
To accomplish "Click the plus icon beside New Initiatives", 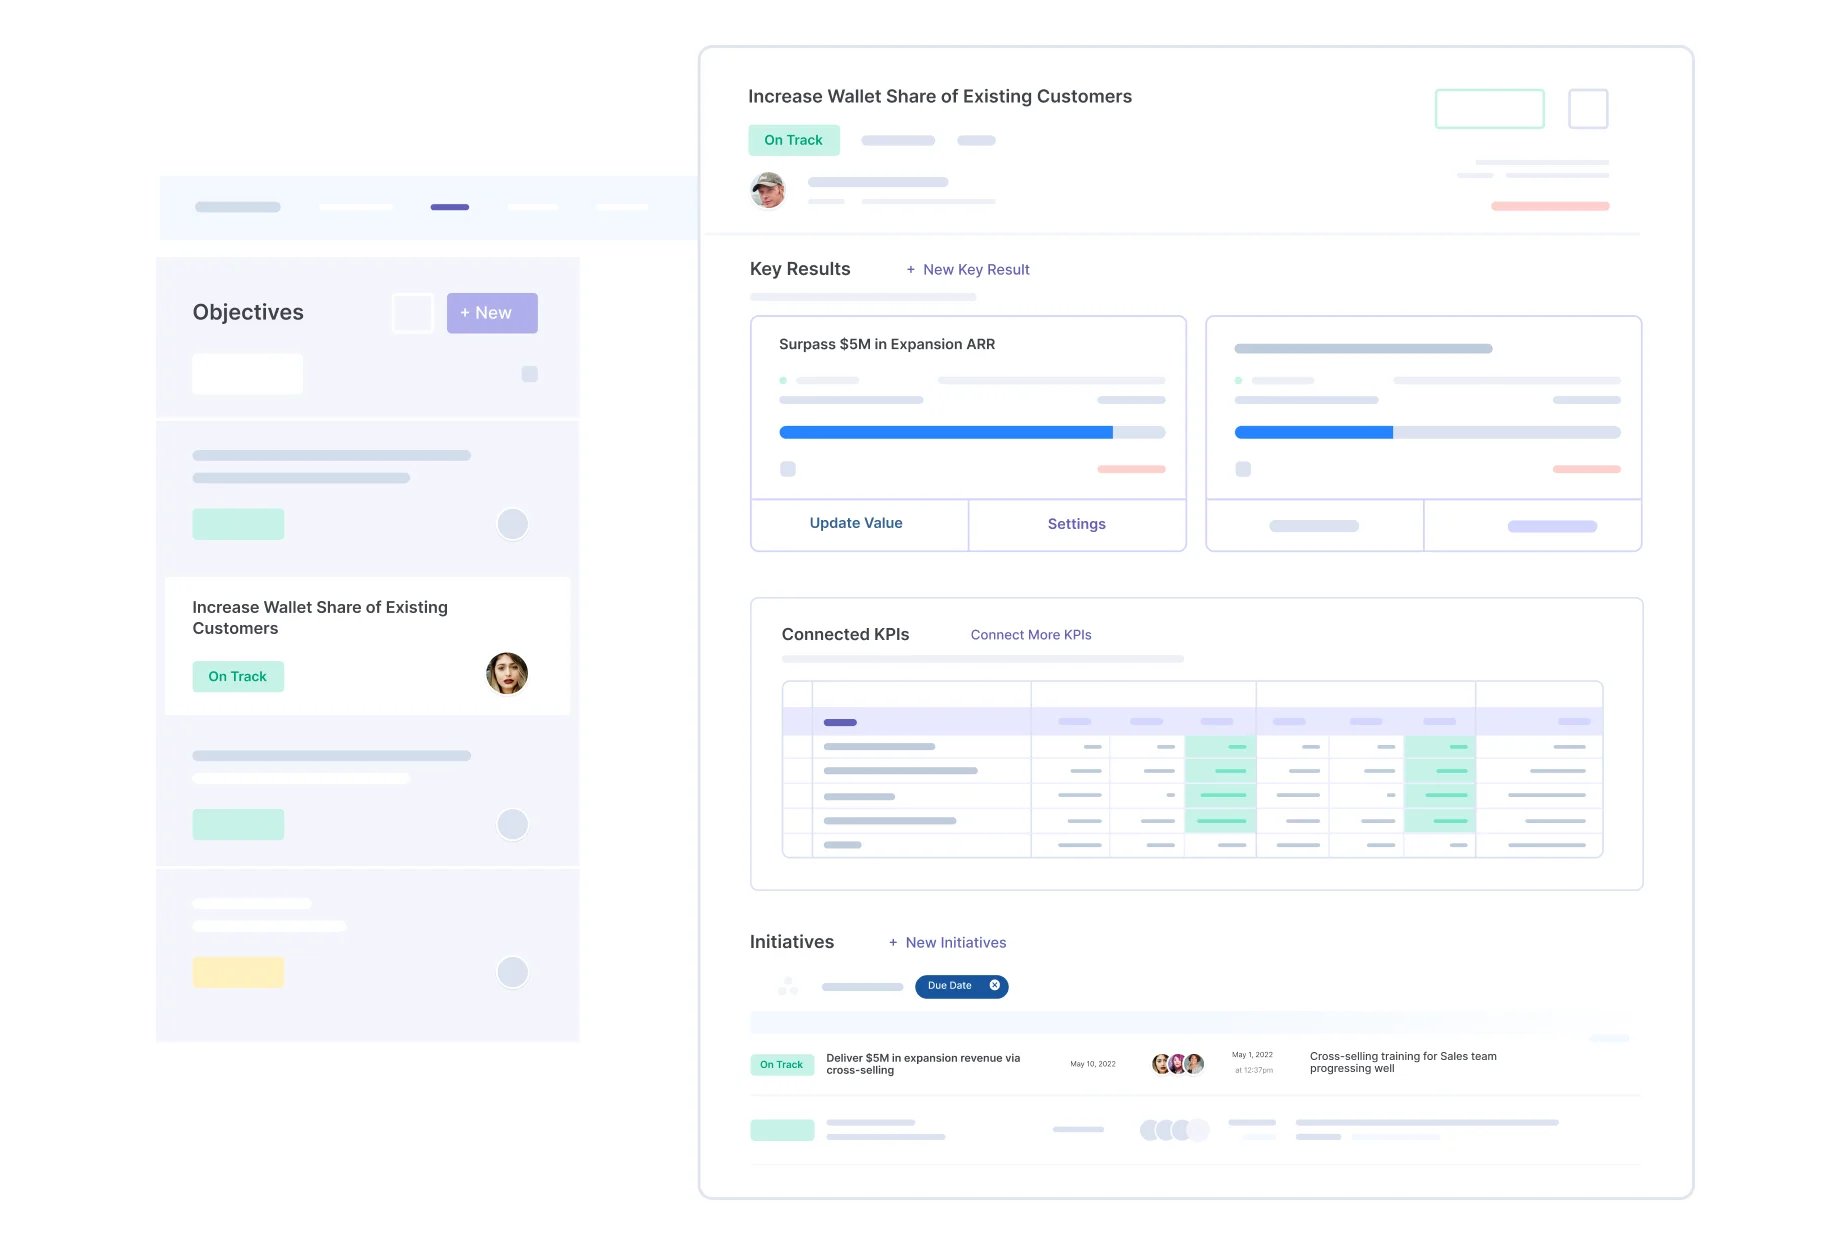I will [x=893, y=943].
